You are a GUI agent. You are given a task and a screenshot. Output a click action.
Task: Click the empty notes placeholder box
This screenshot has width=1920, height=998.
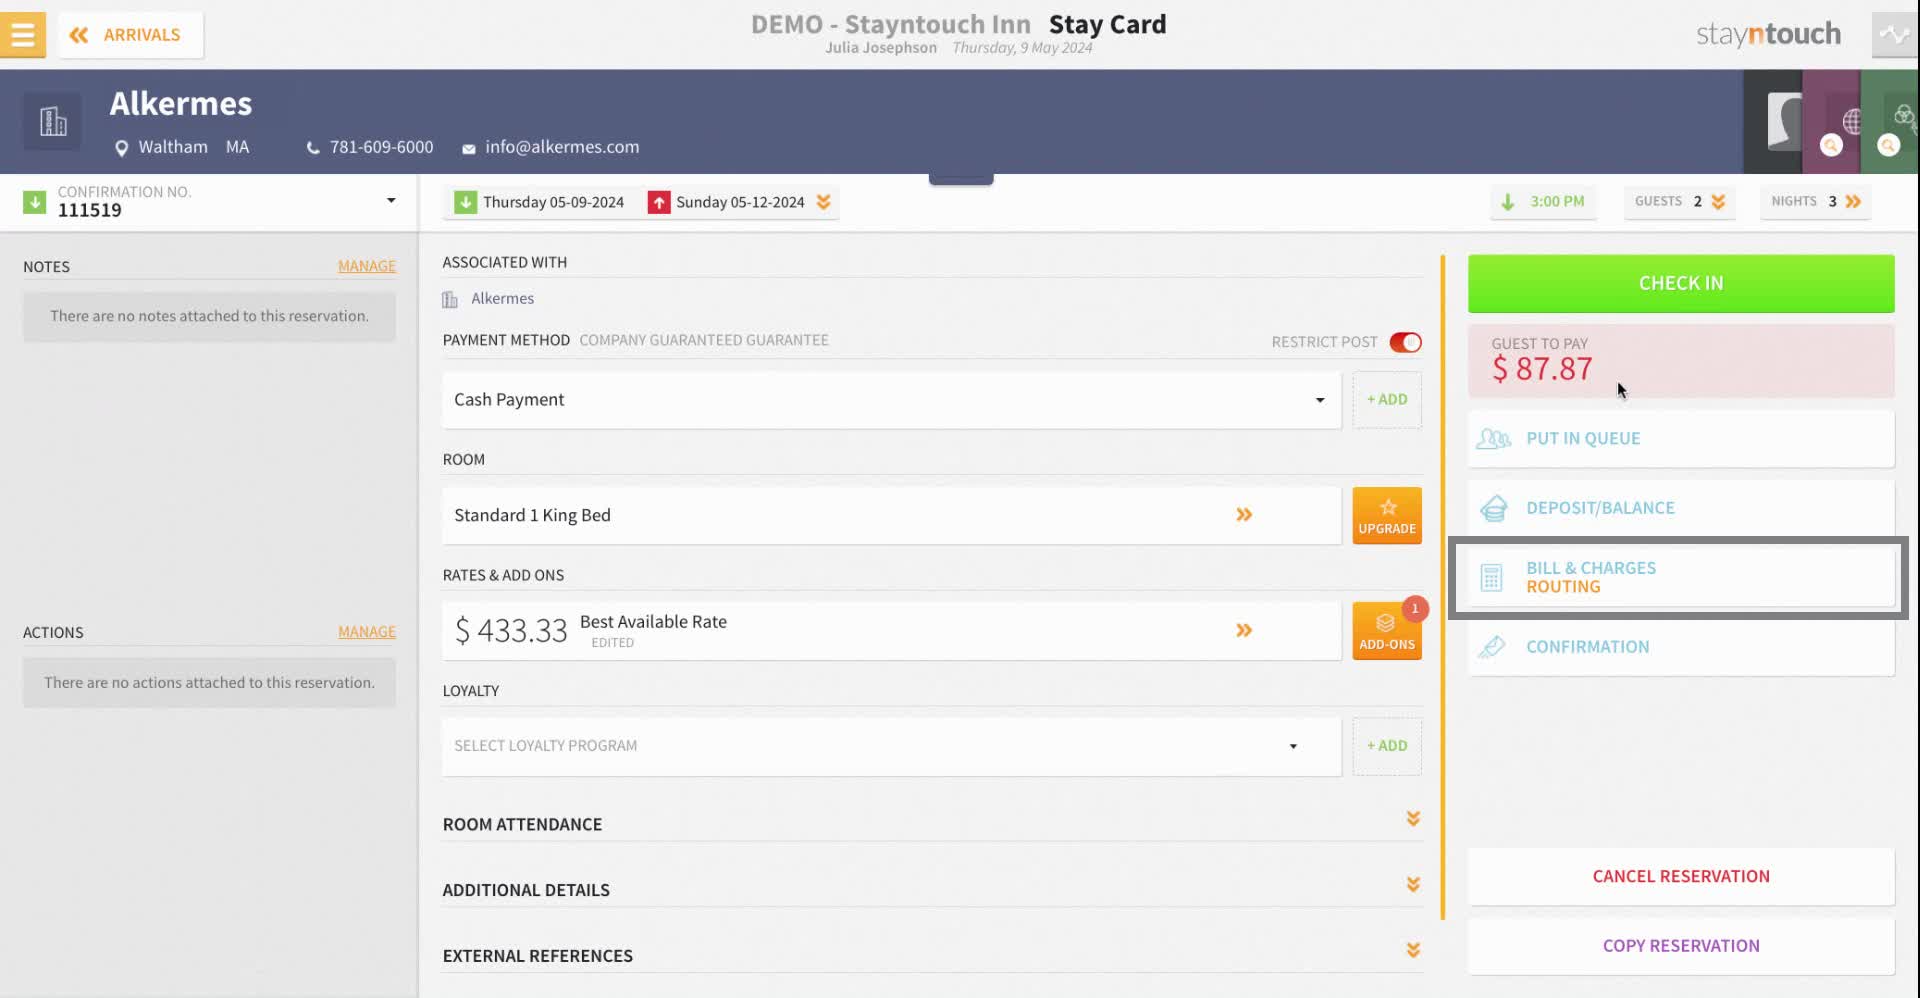point(209,316)
